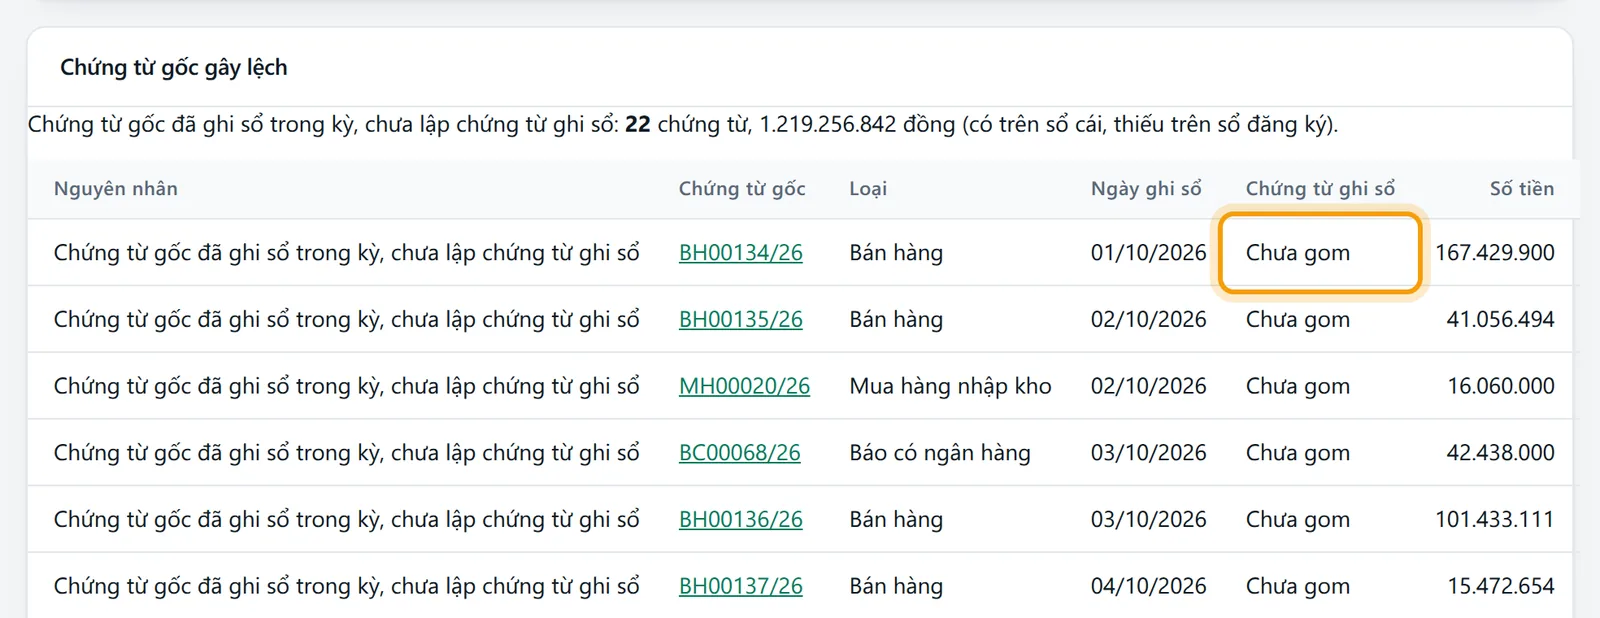Click date 03/10/2026 in BH00136/26 row
This screenshot has width=1600, height=618.
click(x=1149, y=520)
